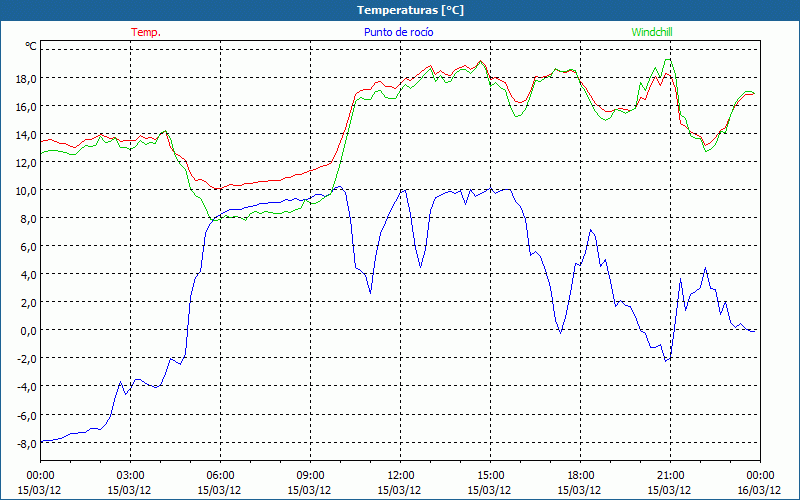
Task: Click the 14,0 y-axis value
Action: (x=26, y=135)
